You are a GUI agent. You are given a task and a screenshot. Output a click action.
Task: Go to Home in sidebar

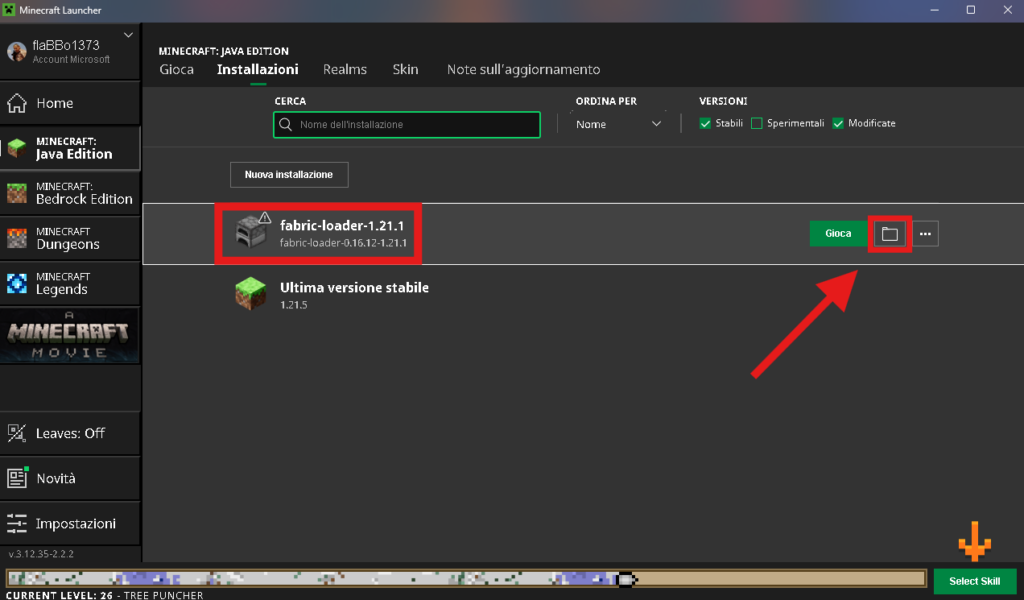[70, 103]
